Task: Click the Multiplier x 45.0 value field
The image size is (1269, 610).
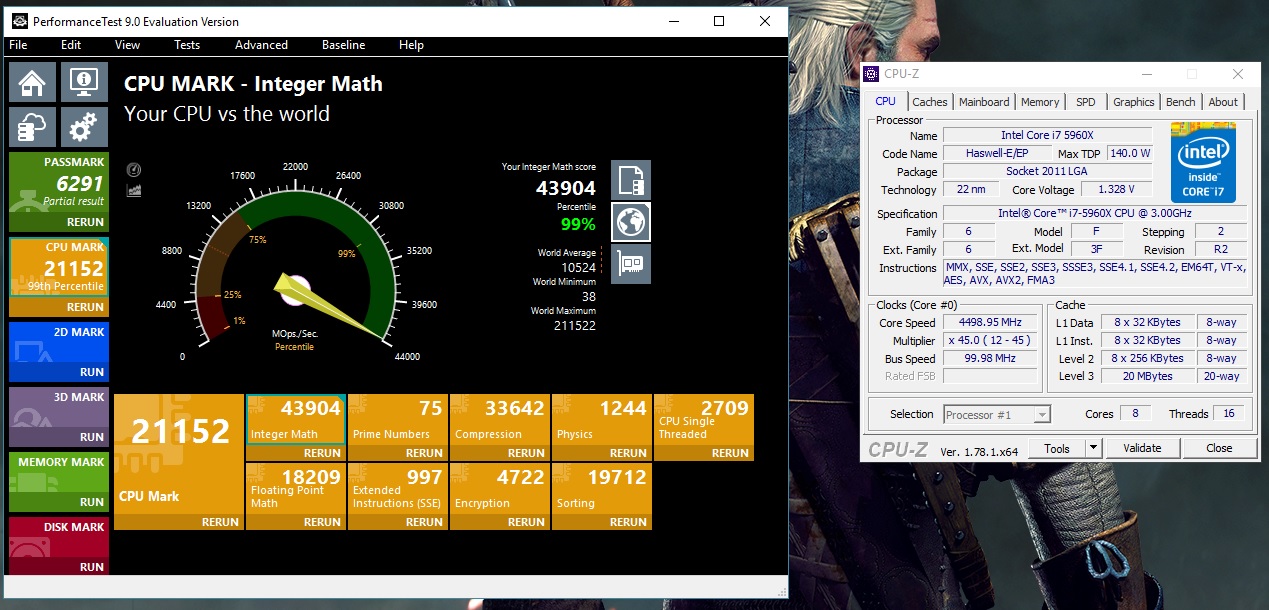Action: coord(991,341)
